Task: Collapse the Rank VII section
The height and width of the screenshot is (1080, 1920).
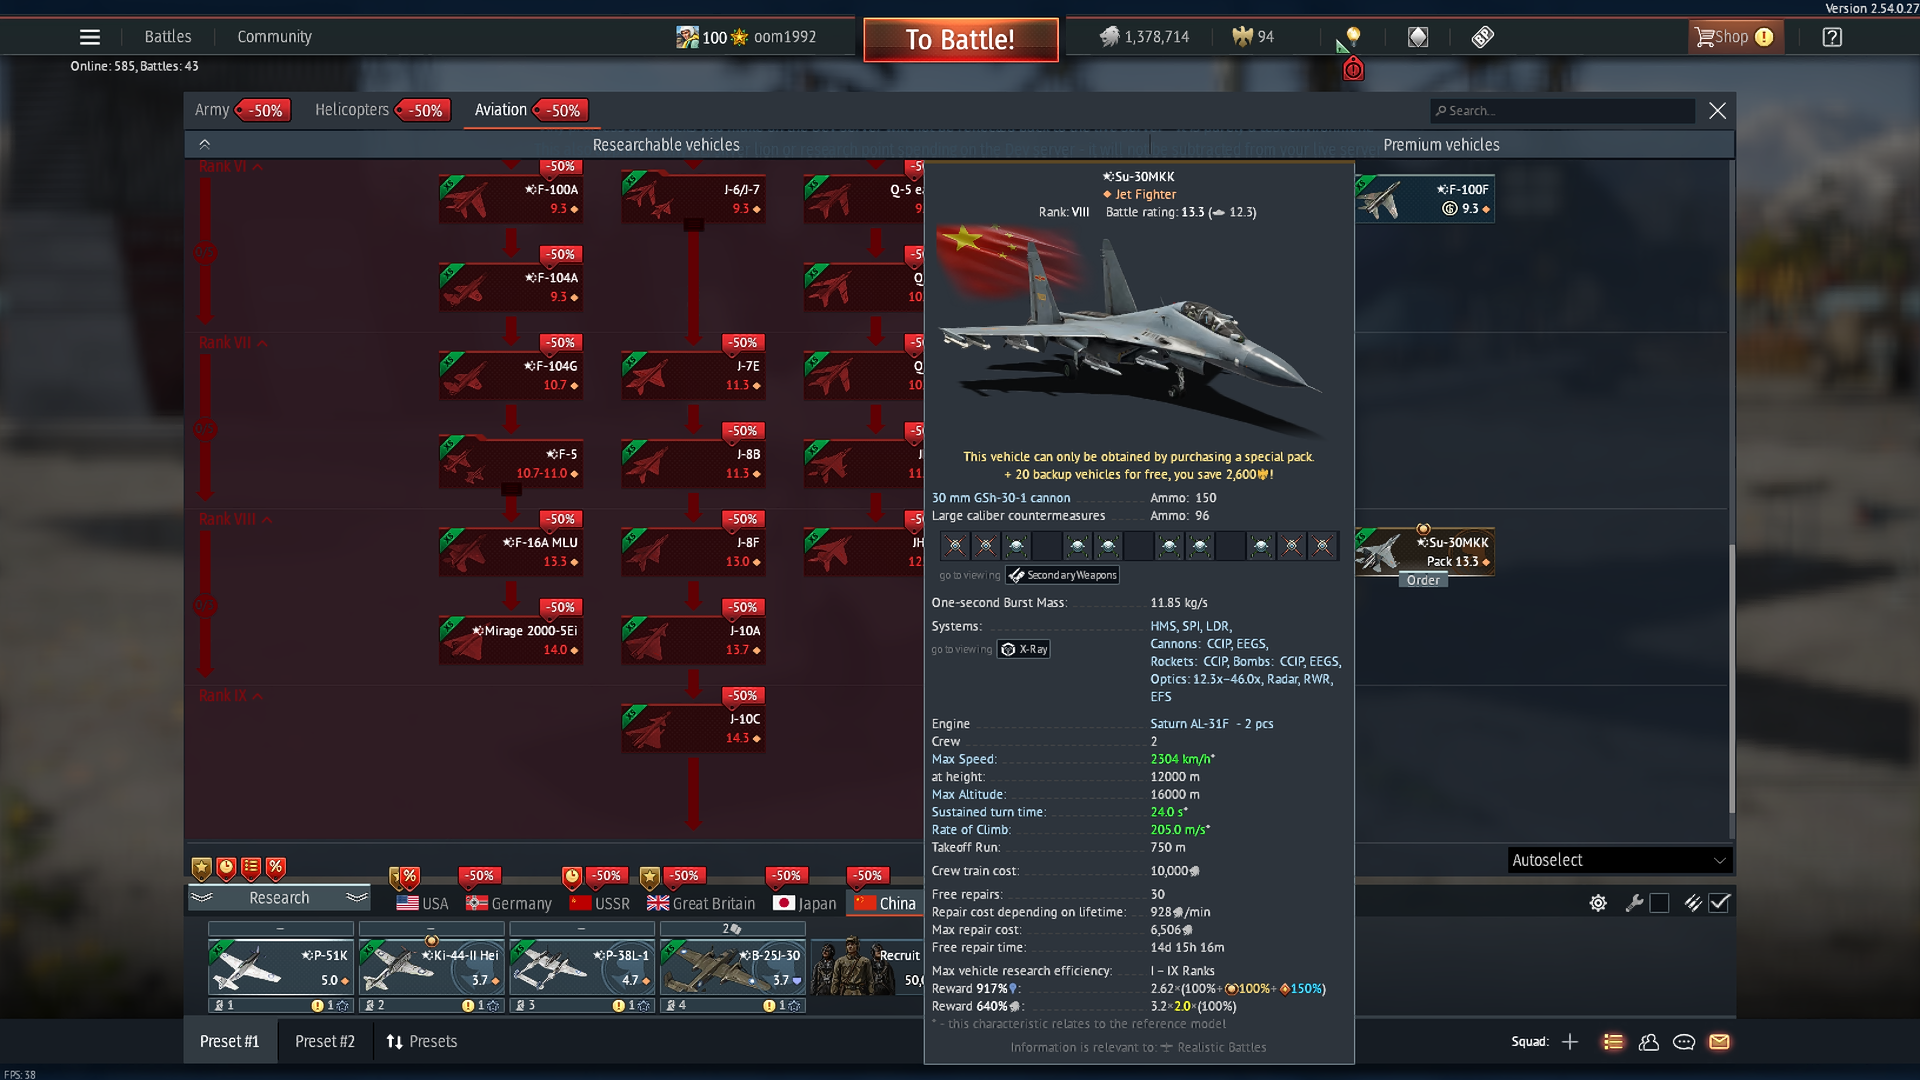Action: tap(262, 344)
